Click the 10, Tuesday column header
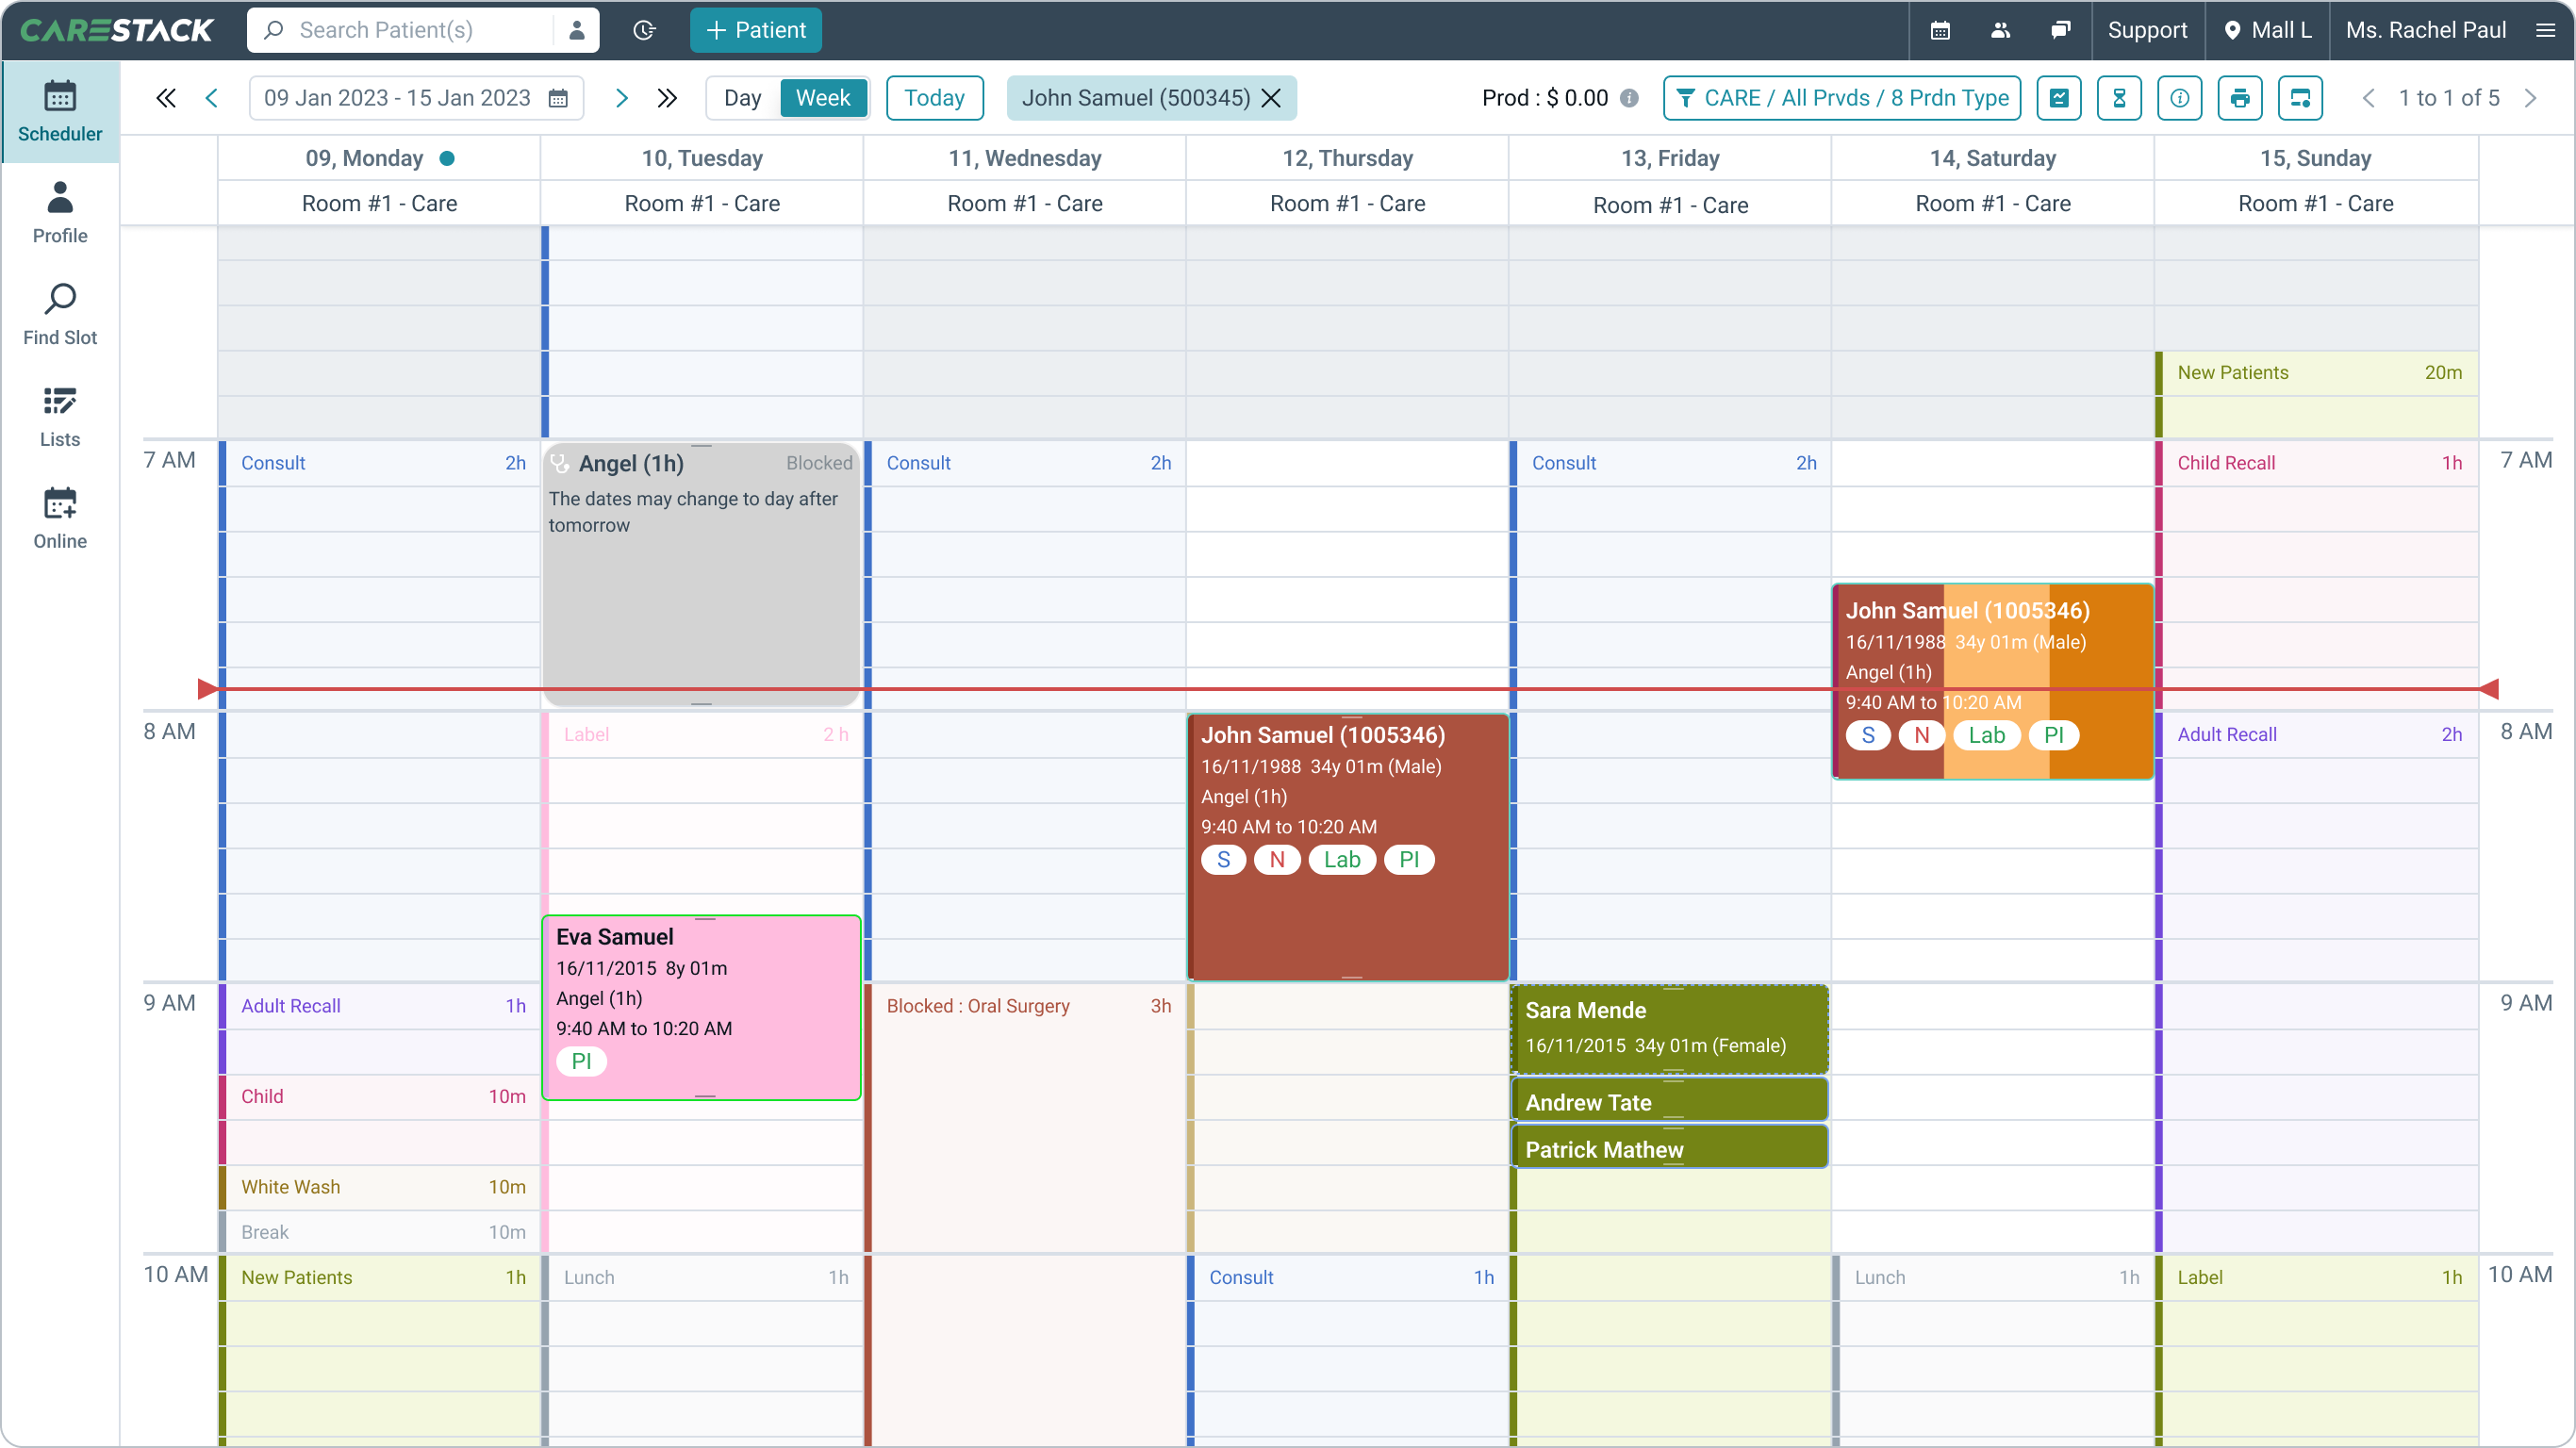This screenshot has width=2576, height=1448. coord(702,158)
